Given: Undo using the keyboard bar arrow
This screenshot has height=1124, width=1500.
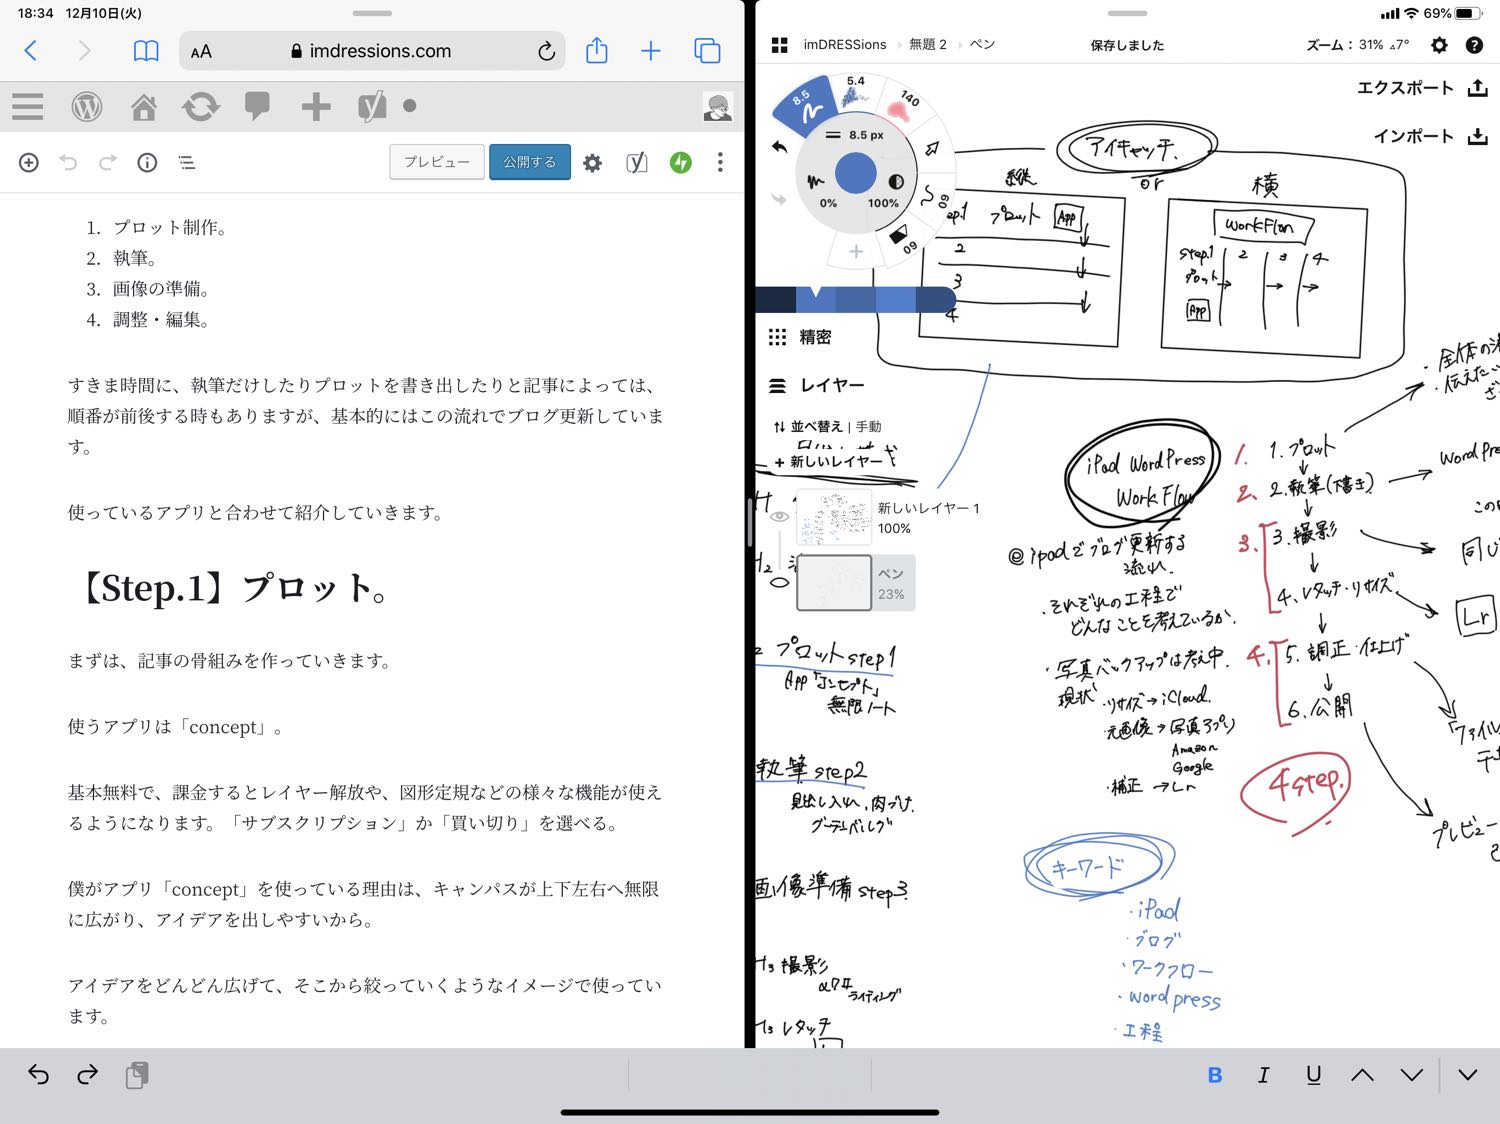Looking at the screenshot, I should pos(38,1075).
